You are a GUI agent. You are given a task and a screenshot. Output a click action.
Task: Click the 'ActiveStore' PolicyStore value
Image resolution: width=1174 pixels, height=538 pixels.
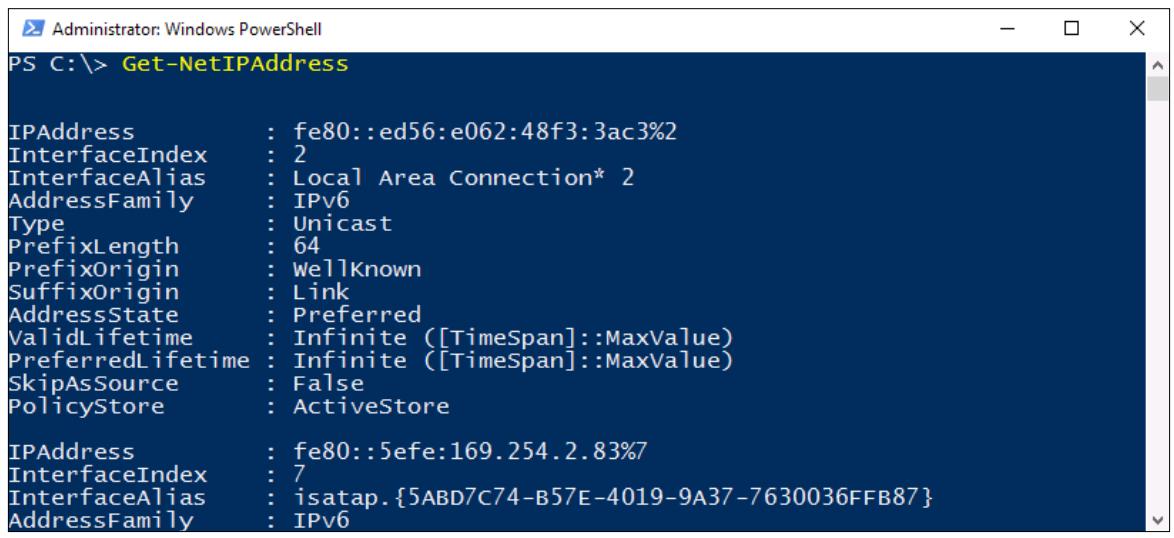[371, 406]
